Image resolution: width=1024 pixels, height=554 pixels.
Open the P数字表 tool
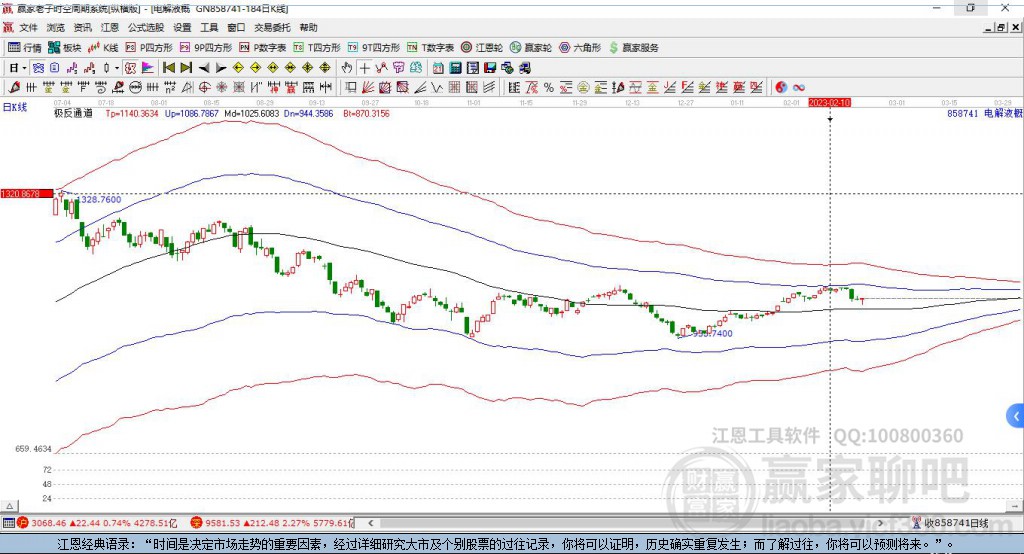[263, 48]
